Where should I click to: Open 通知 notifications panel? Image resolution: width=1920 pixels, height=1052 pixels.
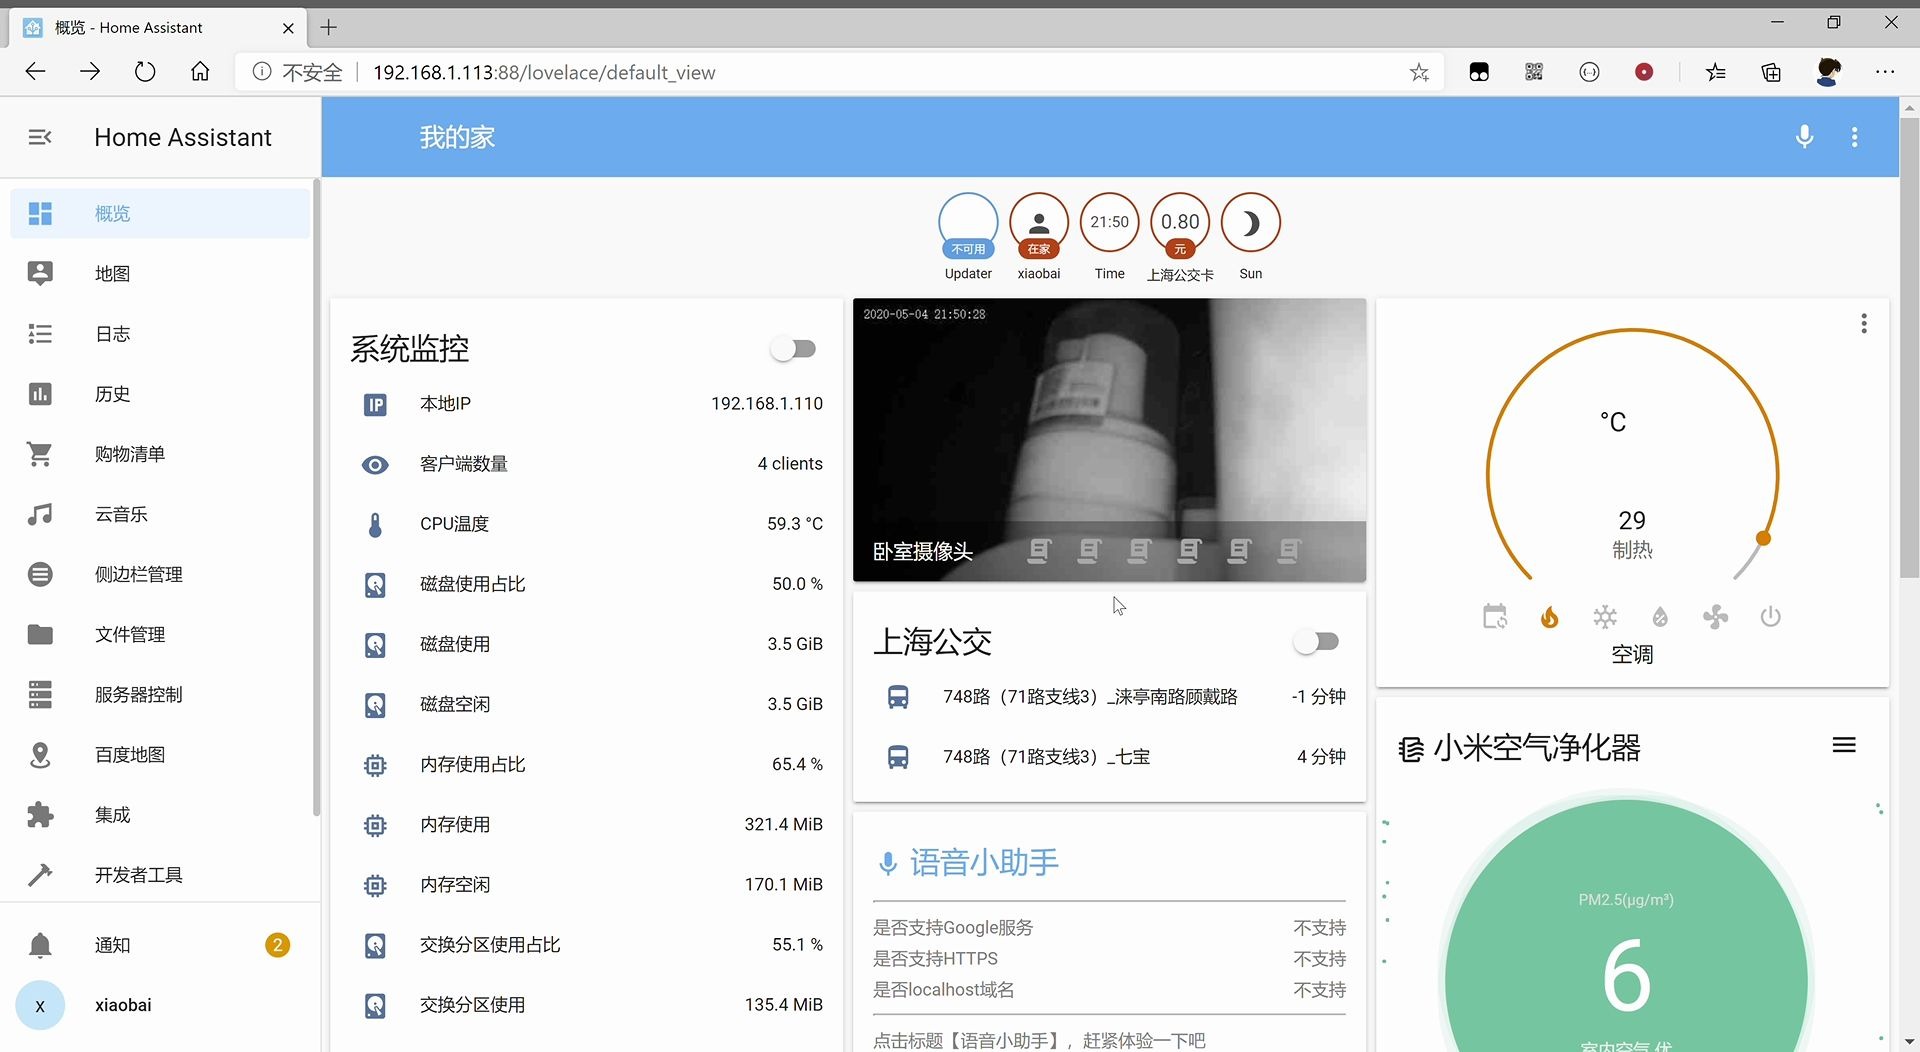coord(160,944)
